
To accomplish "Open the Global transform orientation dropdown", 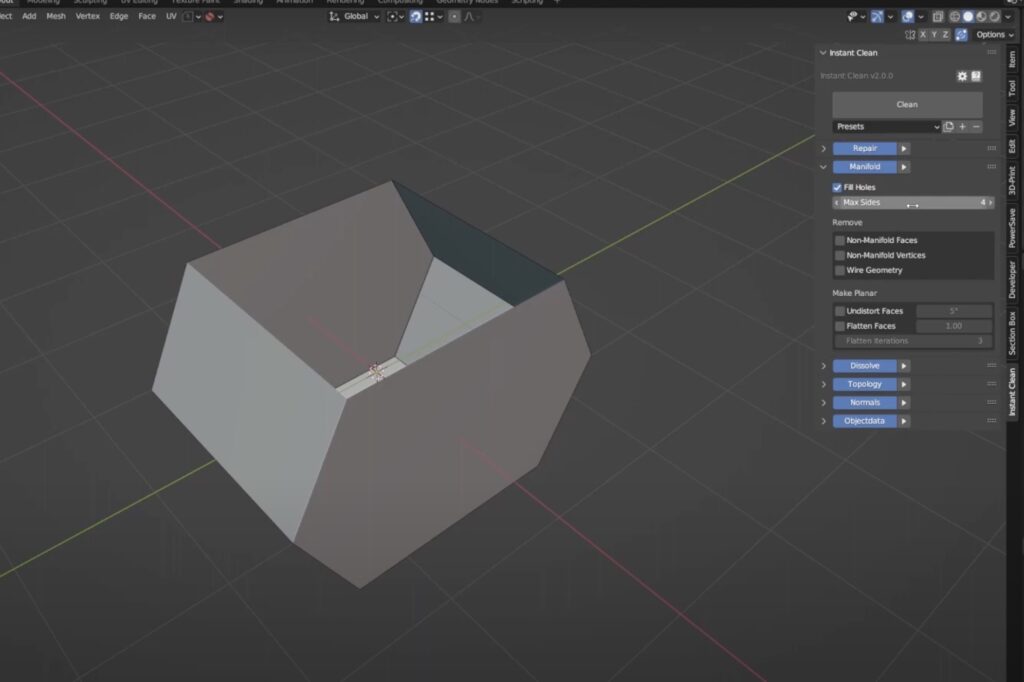I will tap(354, 16).
